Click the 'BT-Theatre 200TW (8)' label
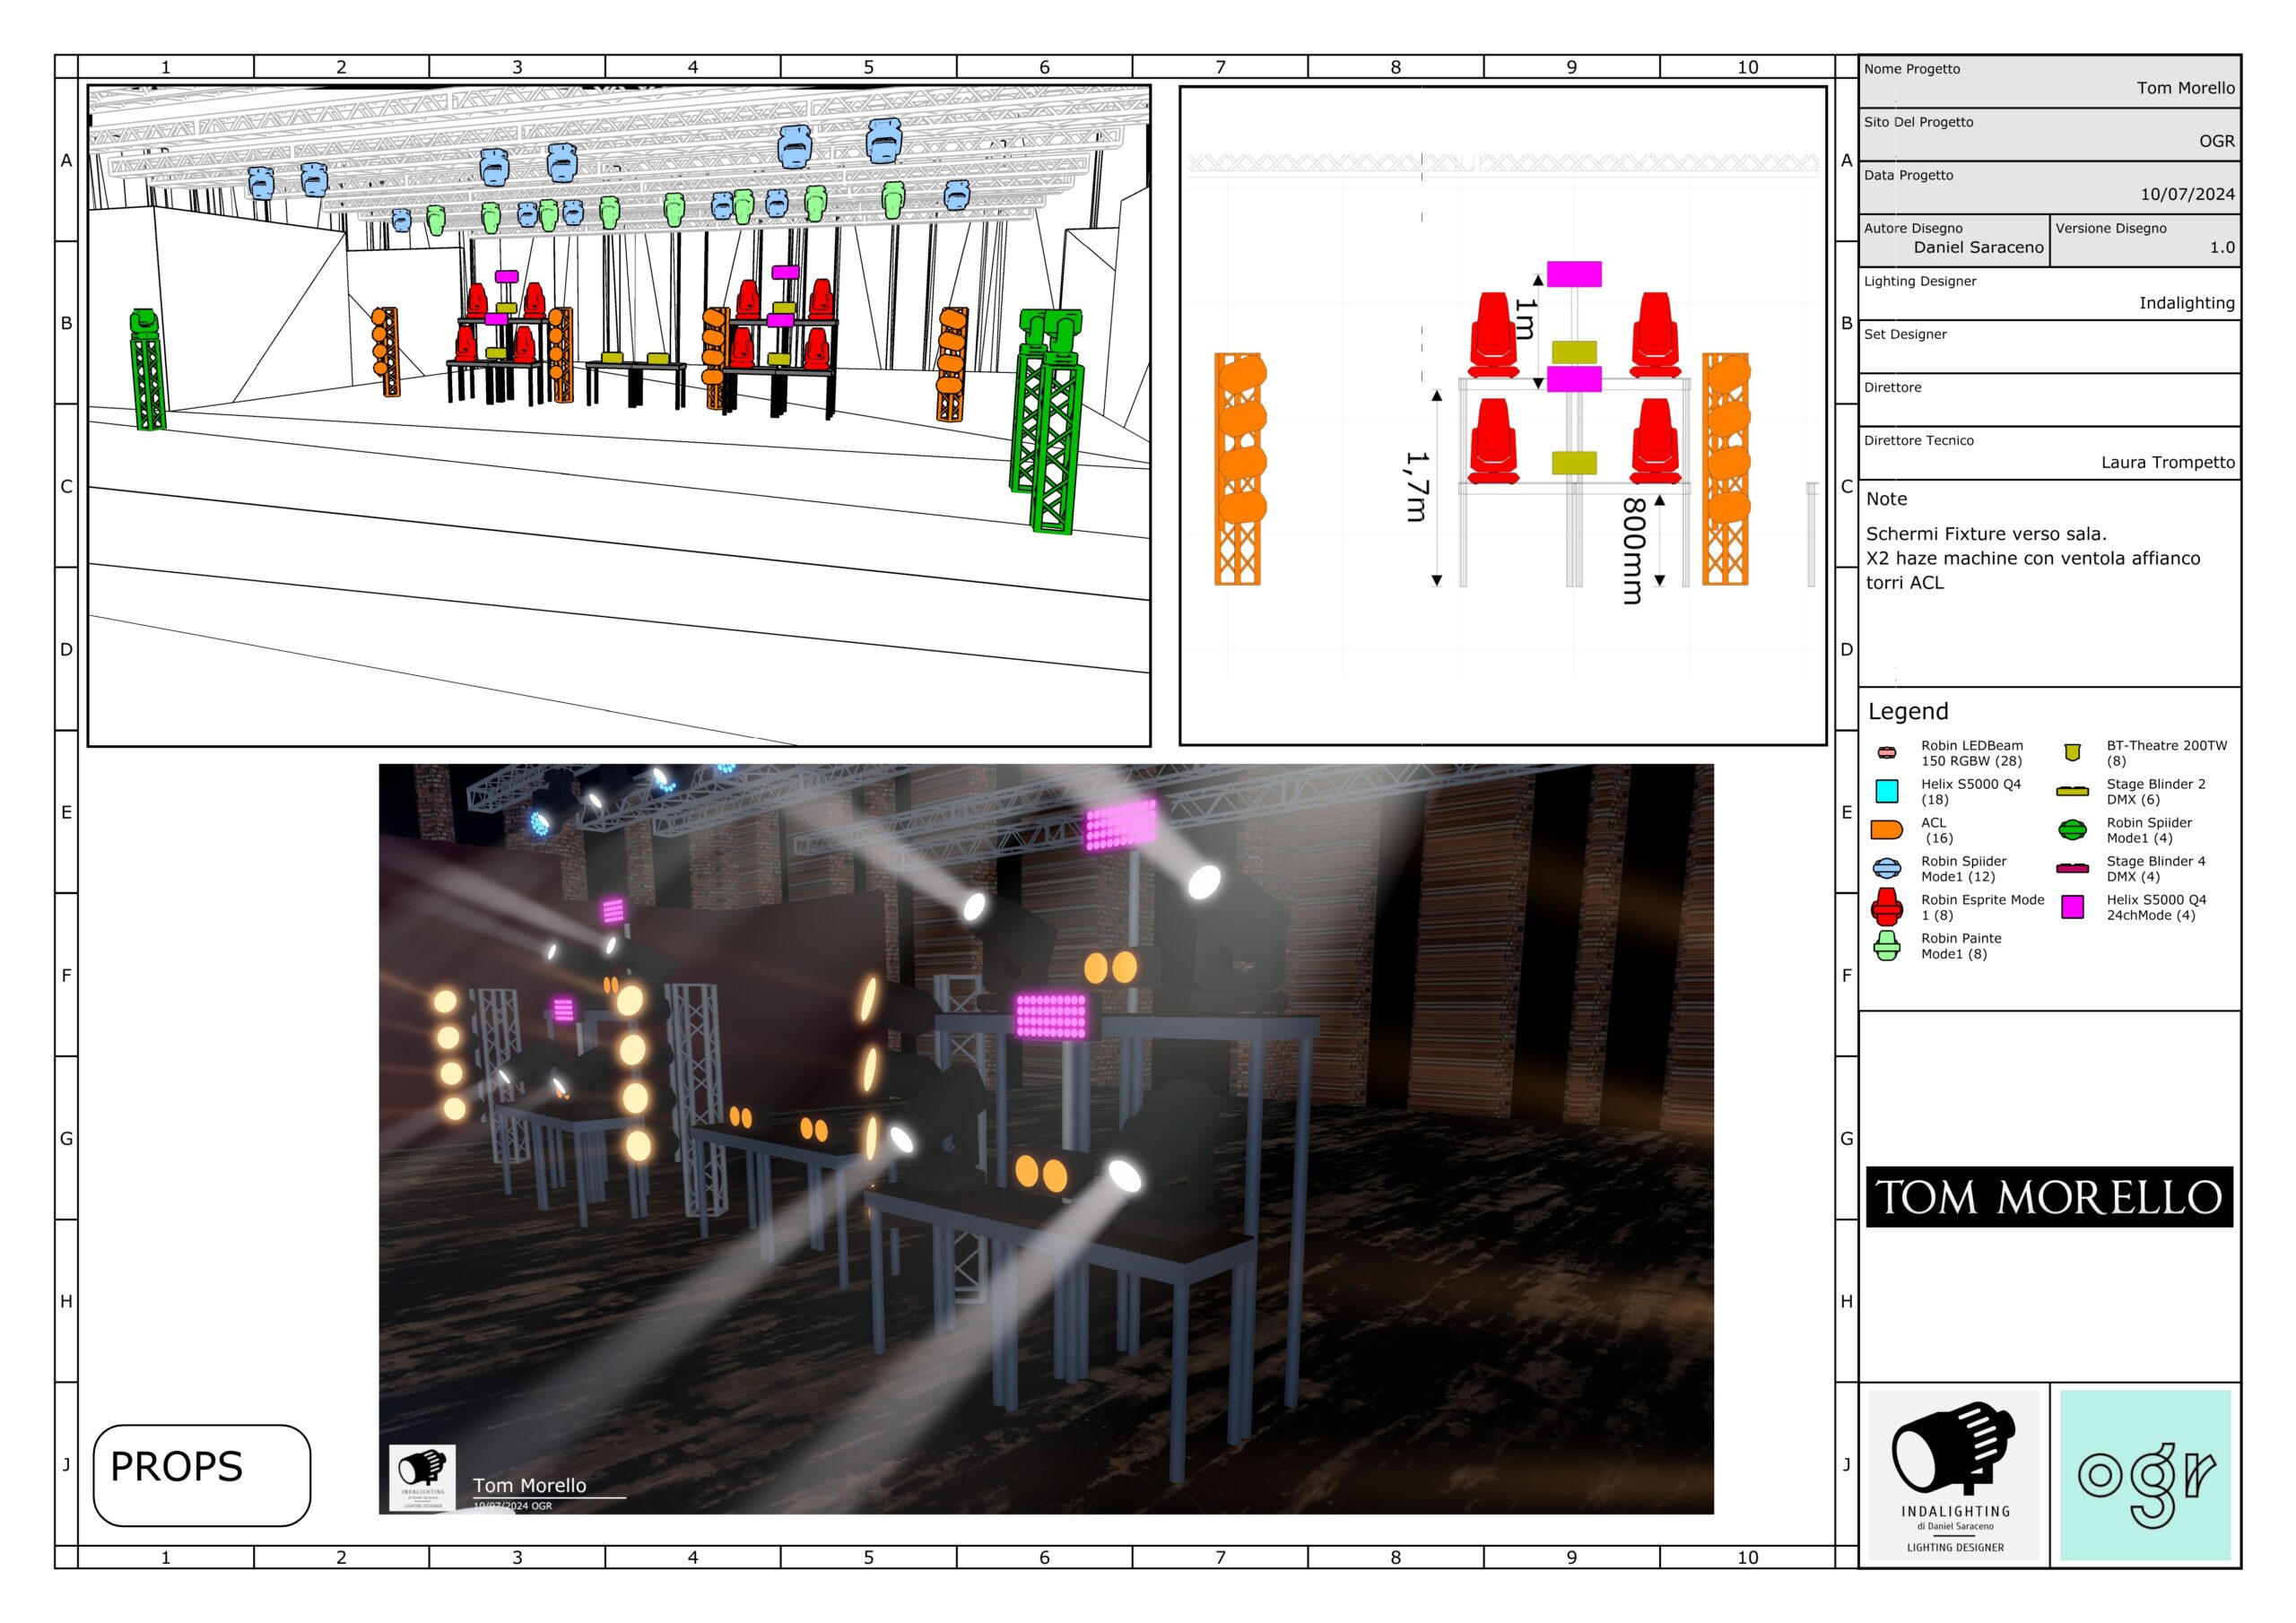The height and width of the screenshot is (1623, 2296). point(2166,753)
